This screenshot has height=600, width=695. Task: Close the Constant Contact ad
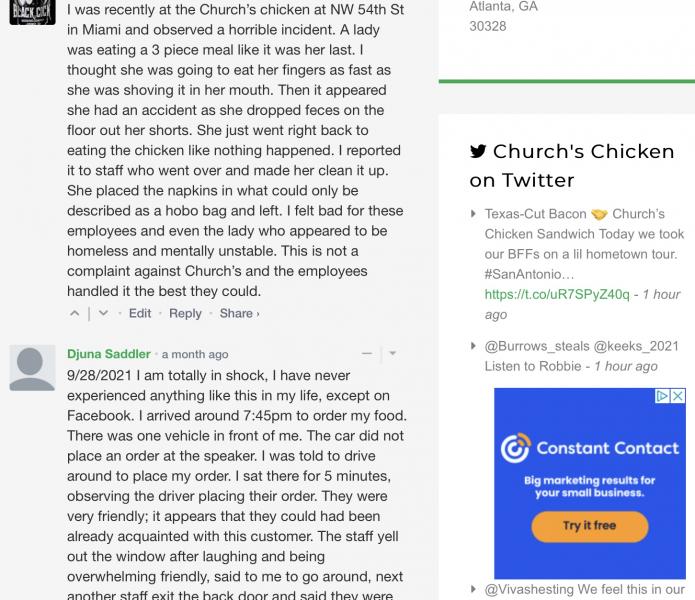(677, 396)
